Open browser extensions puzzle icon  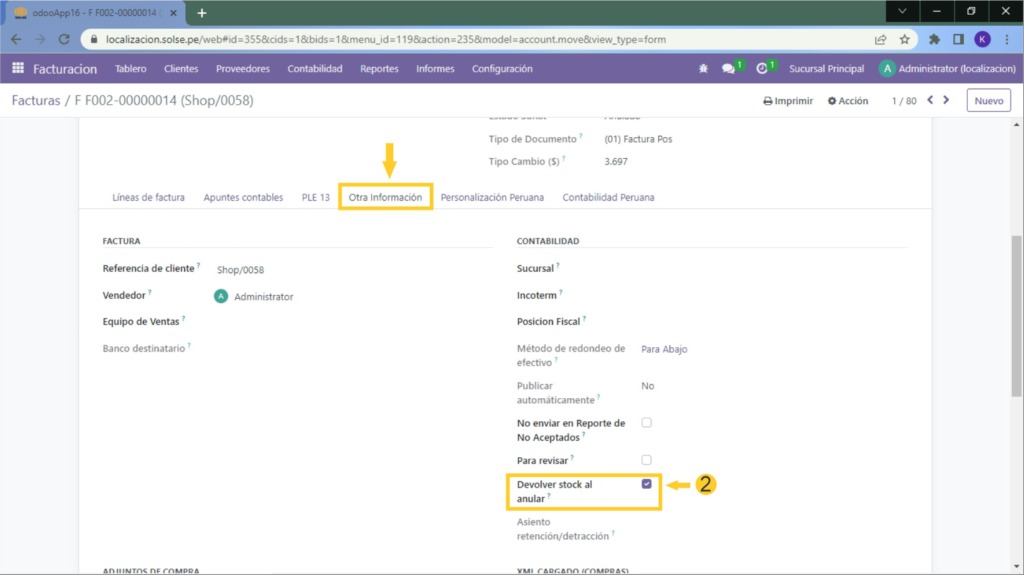(934, 40)
